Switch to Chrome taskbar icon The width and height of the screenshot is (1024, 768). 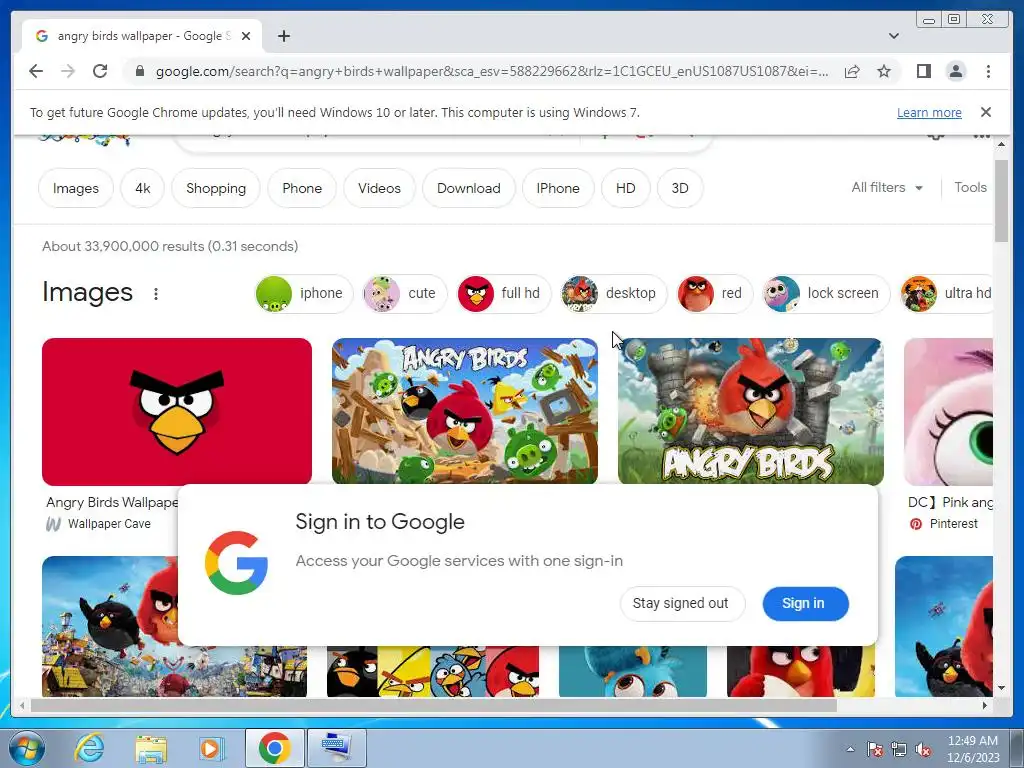tap(274, 748)
